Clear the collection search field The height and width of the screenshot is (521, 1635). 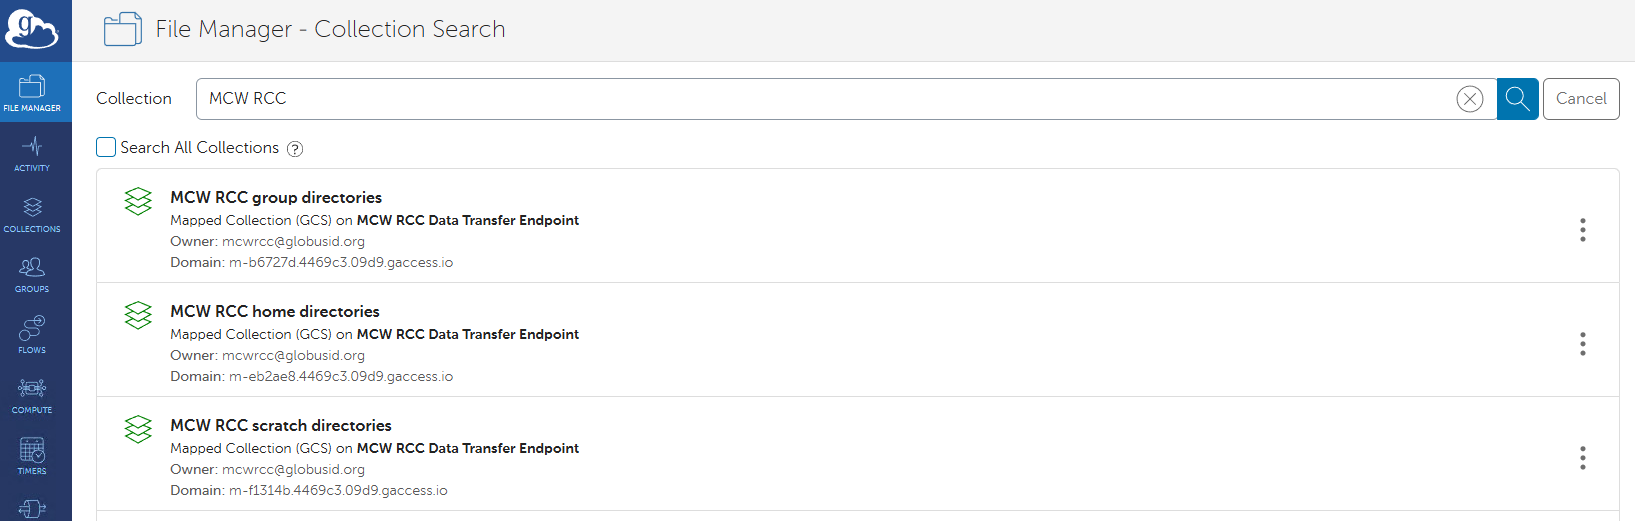[1469, 99]
